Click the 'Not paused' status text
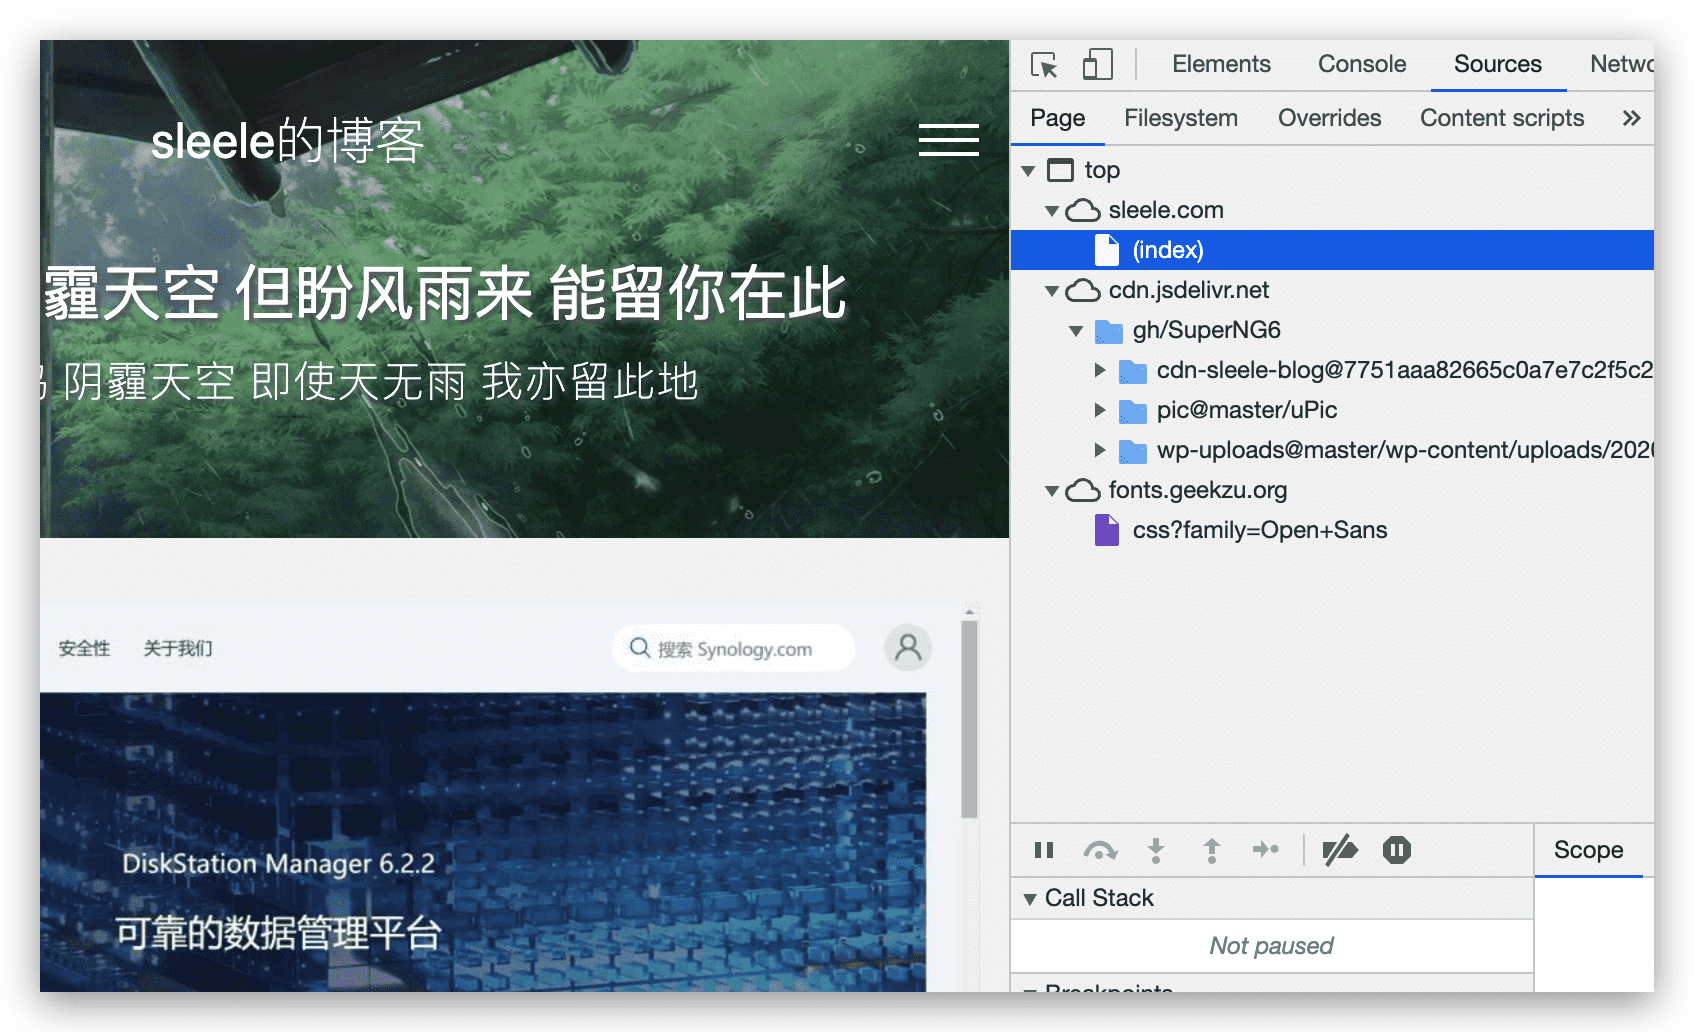1694x1032 pixels. (1271, 946)
